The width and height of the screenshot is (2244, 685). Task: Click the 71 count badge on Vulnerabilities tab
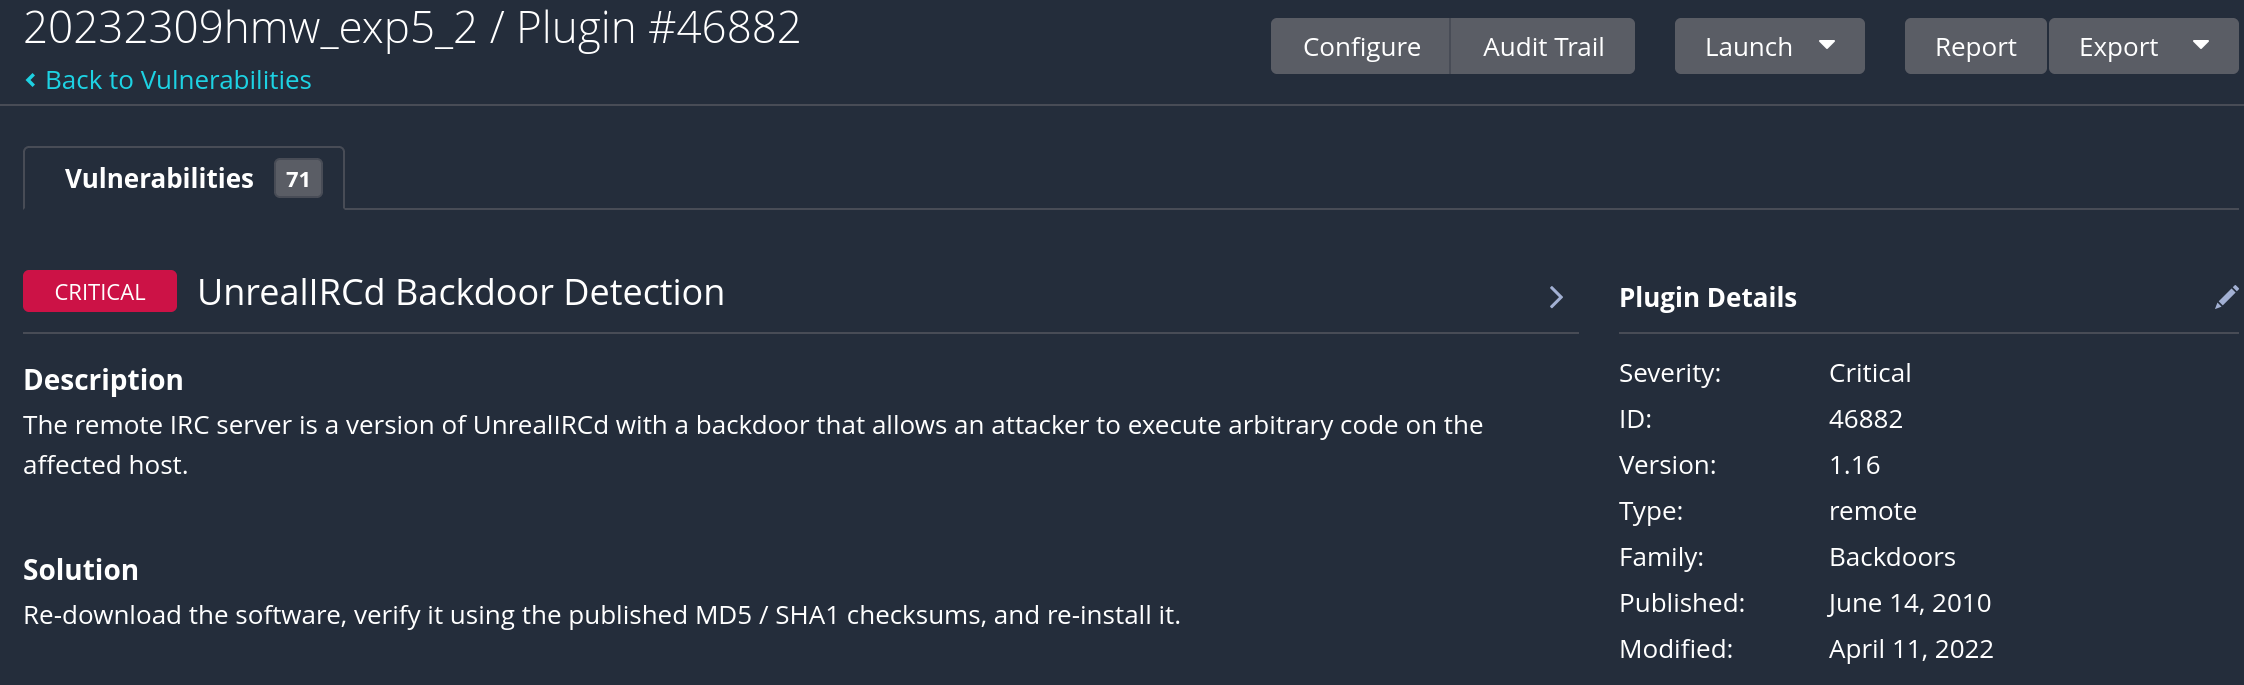pos(298,179)
